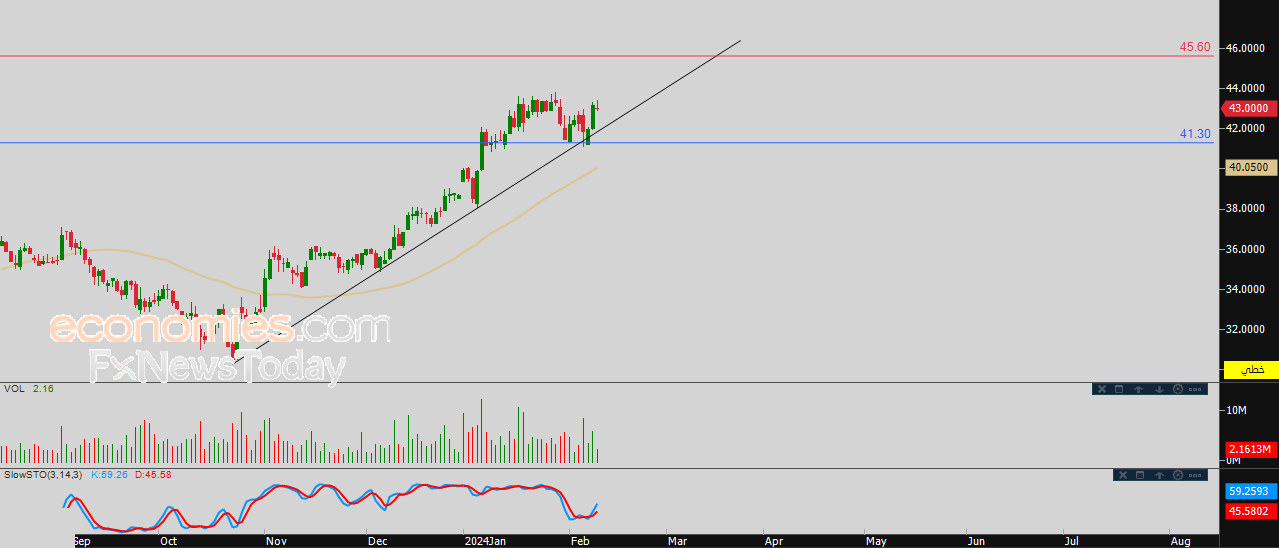Viewport: 1279px width, 548px height.
Task: Click the 45.60 resistance level label
Action: [x=1195, y=47]
